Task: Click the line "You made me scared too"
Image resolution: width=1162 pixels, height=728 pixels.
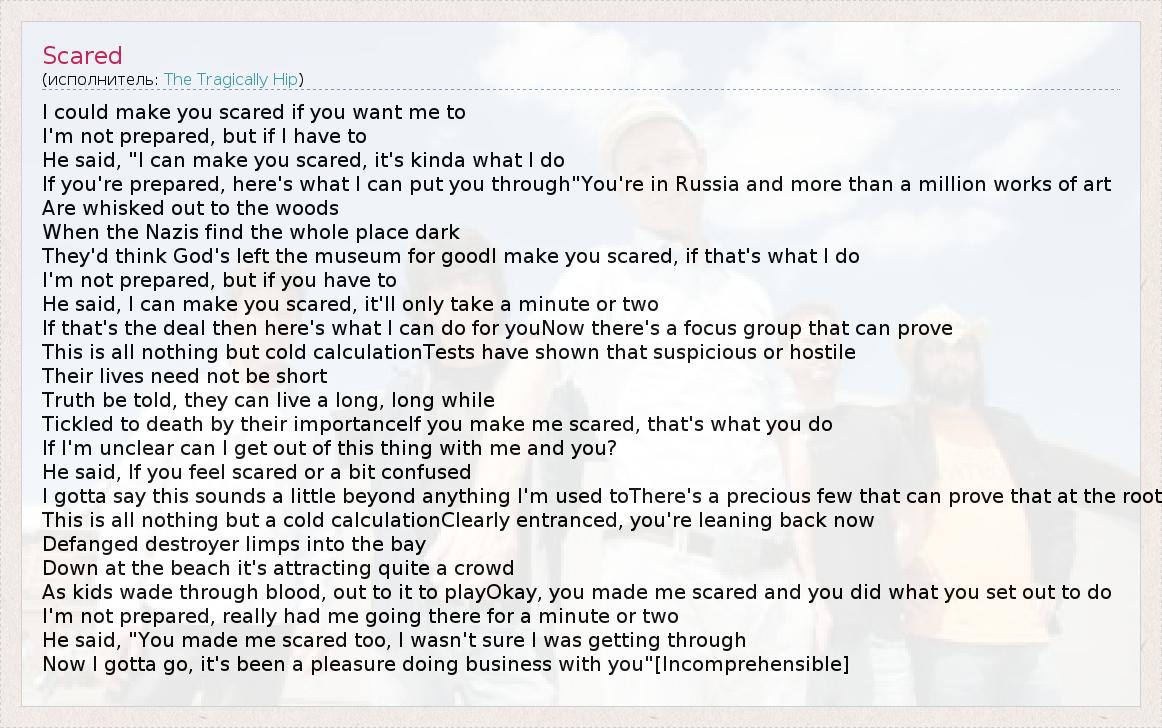Action: pos(394,640)
